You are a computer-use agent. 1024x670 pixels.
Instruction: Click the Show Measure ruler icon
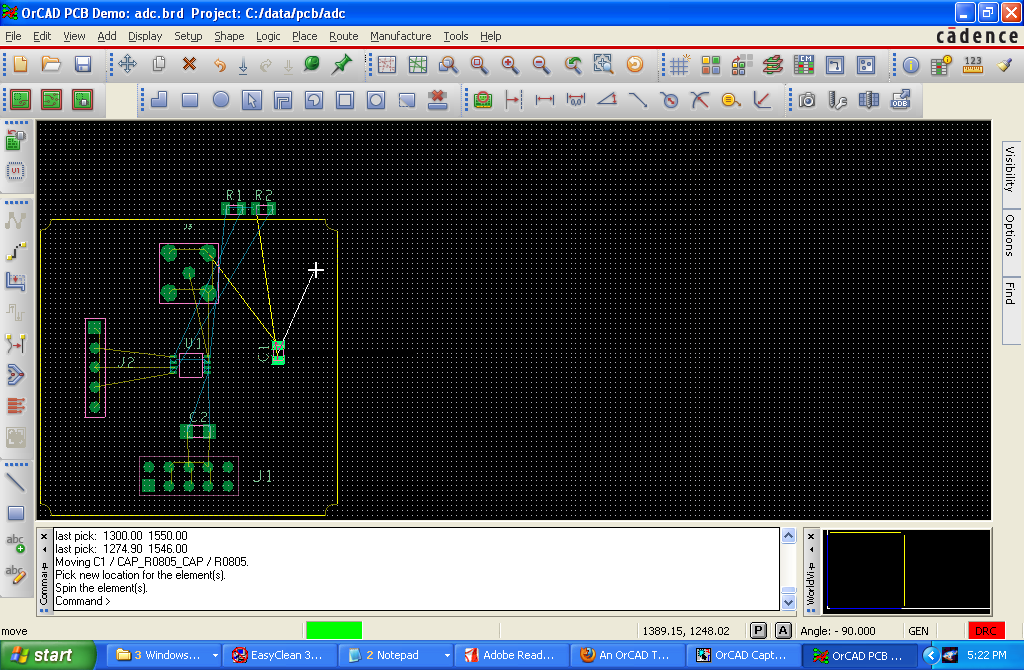(x=972, y=65)
